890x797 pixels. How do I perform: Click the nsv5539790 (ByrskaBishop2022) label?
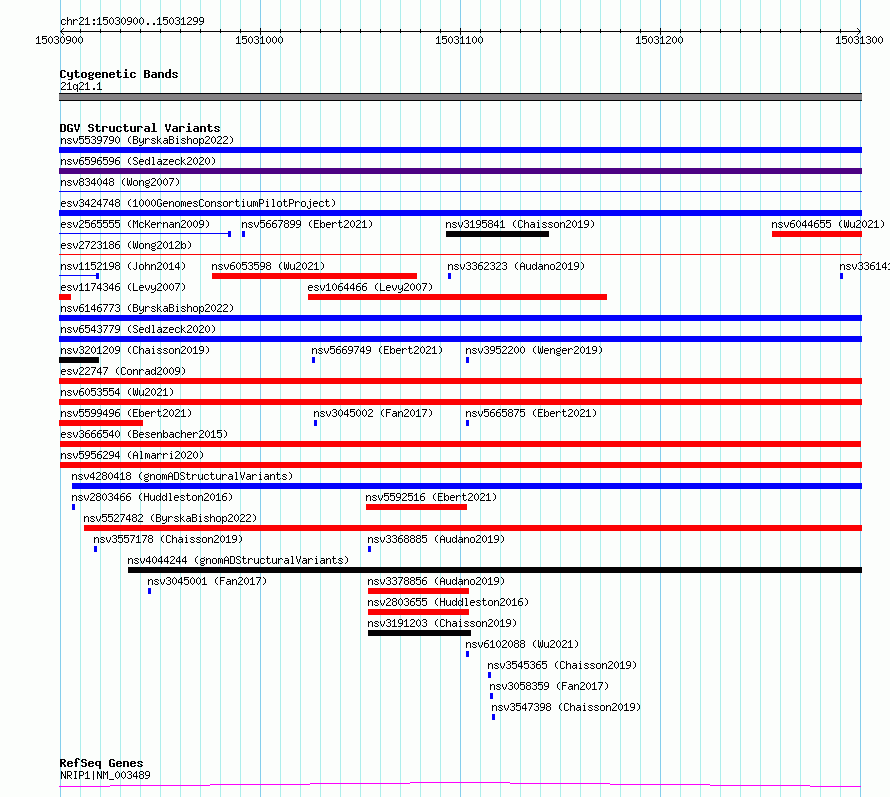coord(147,140)
